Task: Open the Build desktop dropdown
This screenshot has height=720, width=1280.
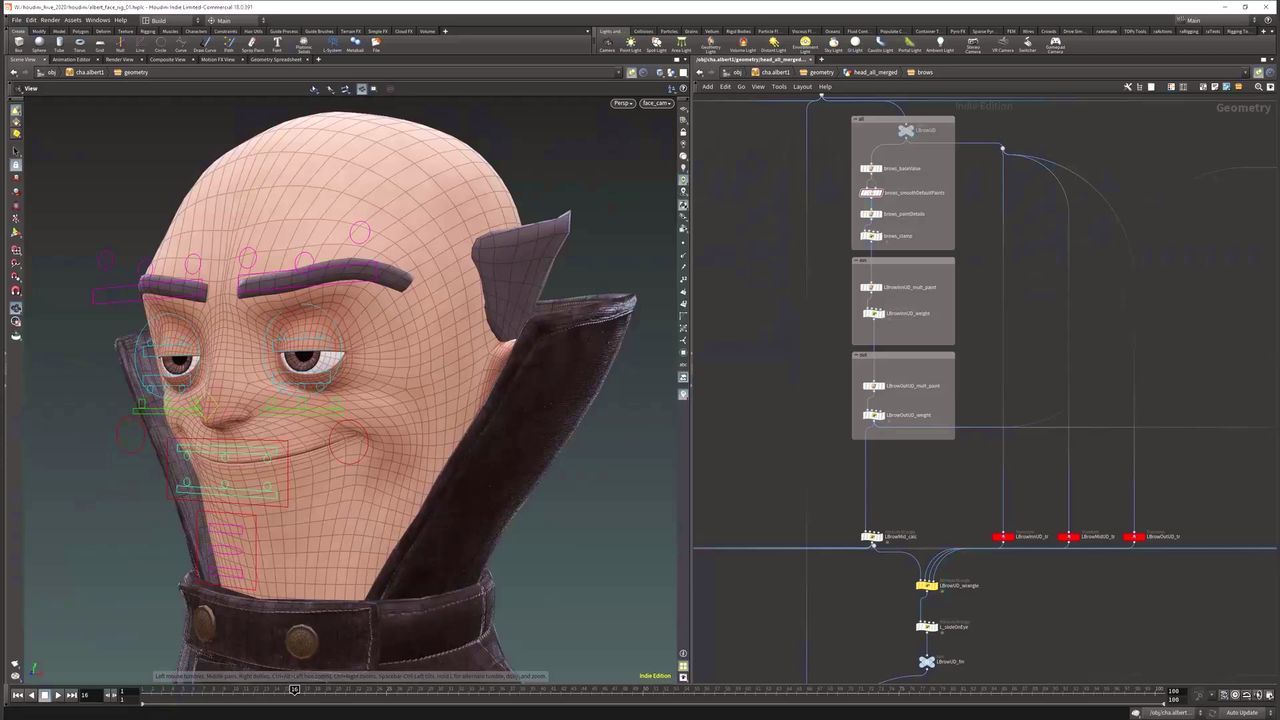Action: click(171, 20)
